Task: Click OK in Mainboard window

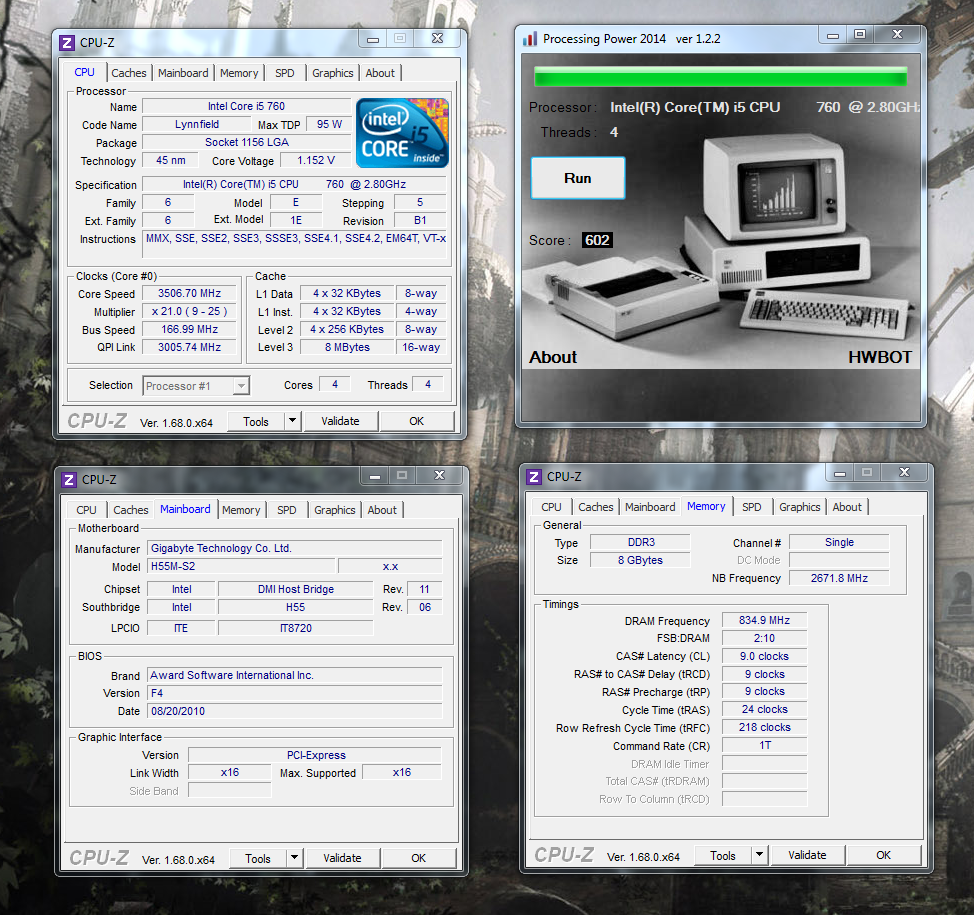Action: pos(419,858)
